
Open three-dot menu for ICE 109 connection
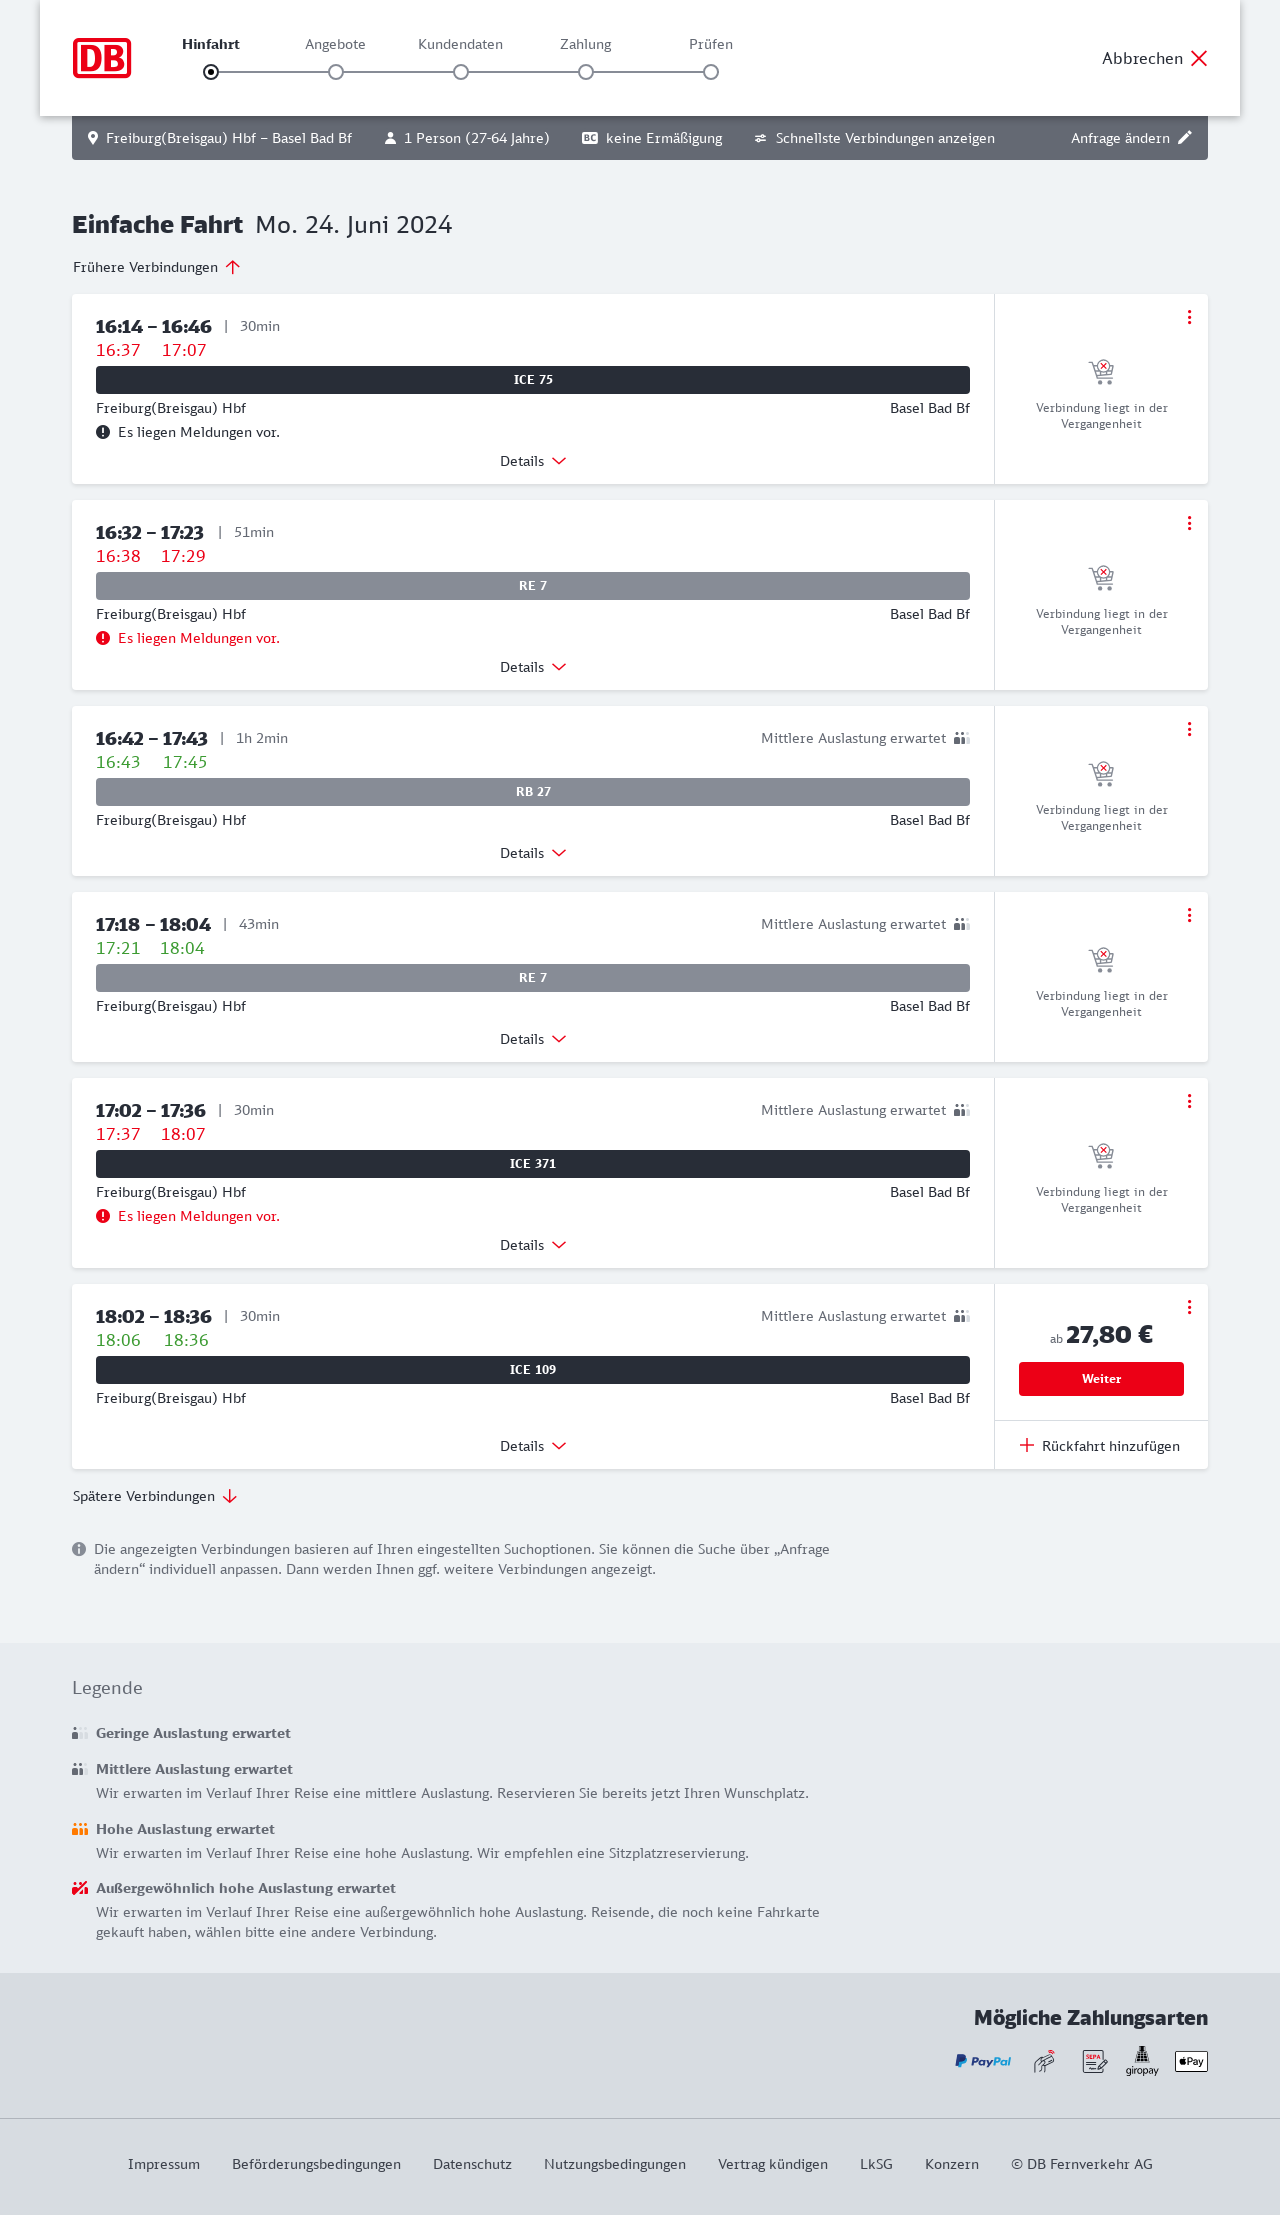(1189, 1307)
